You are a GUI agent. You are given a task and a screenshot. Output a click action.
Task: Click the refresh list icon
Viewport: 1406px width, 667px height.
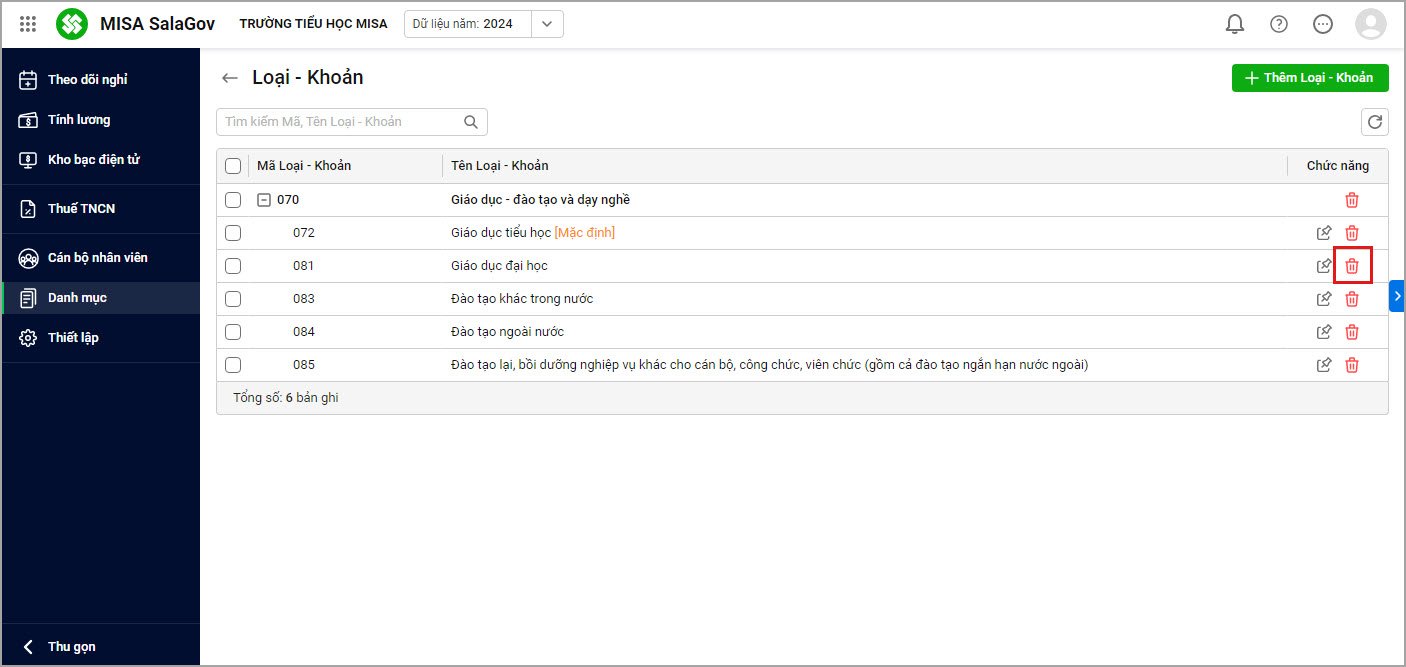click(x=1375, y=122)
